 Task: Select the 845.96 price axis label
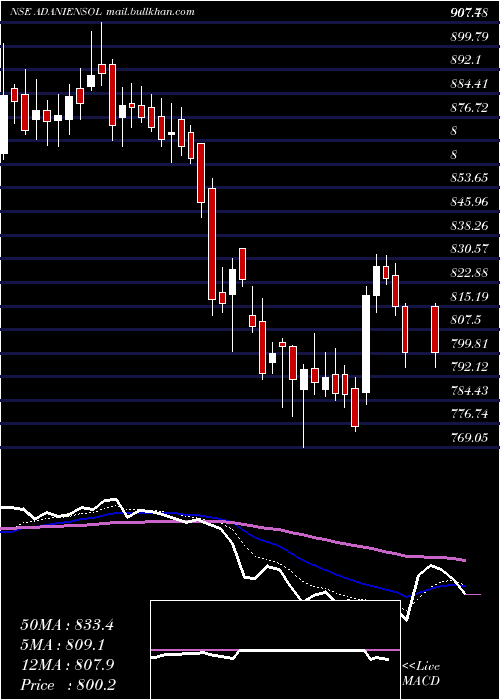point(469,201)
